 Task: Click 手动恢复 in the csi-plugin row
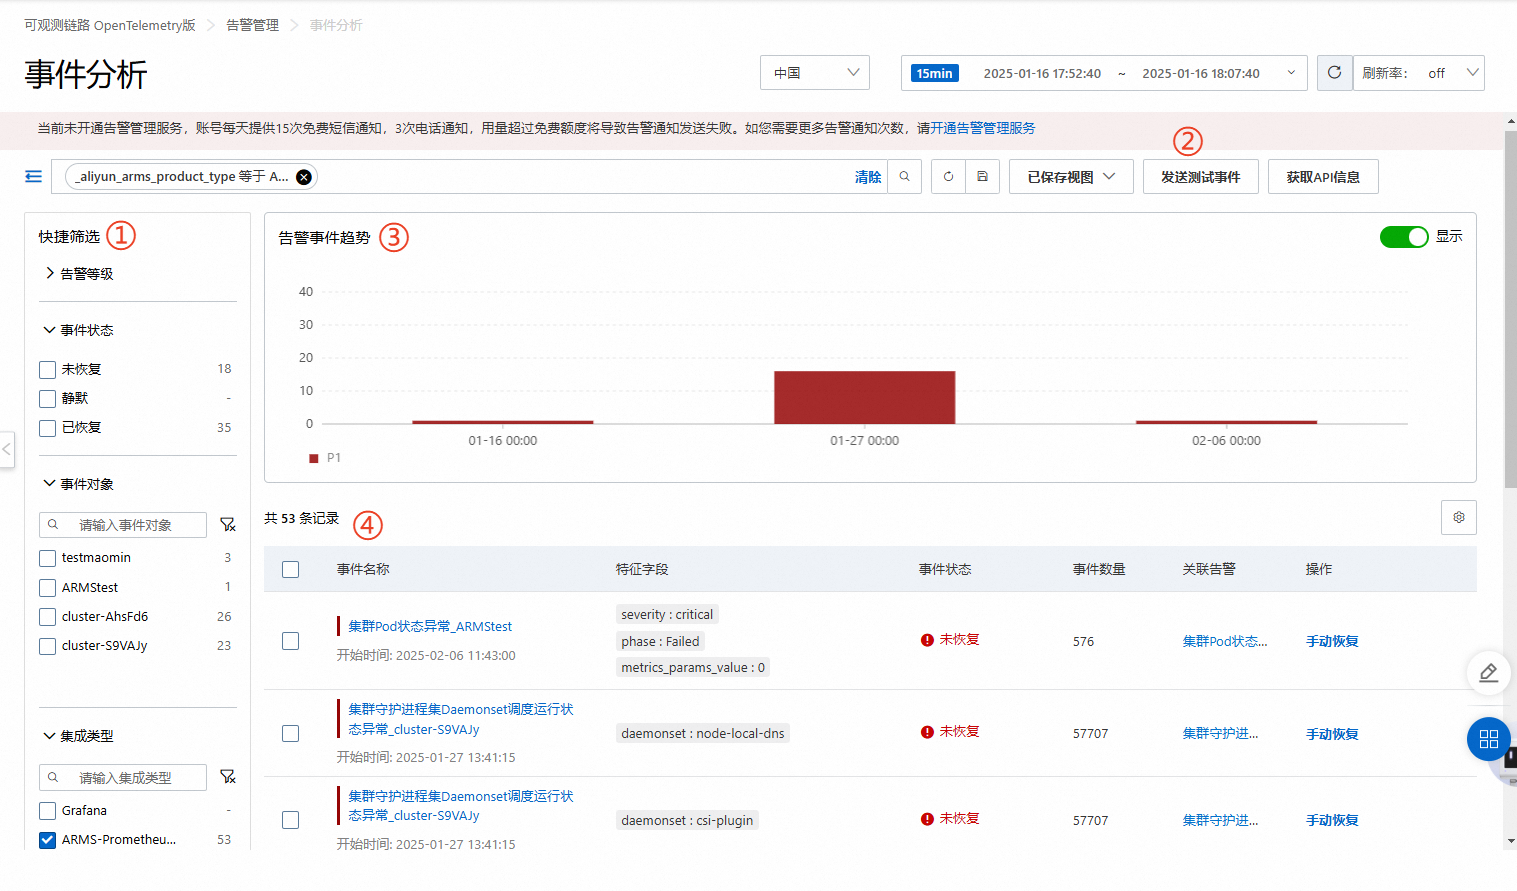pyautogui.click(x=1332, y=820)
